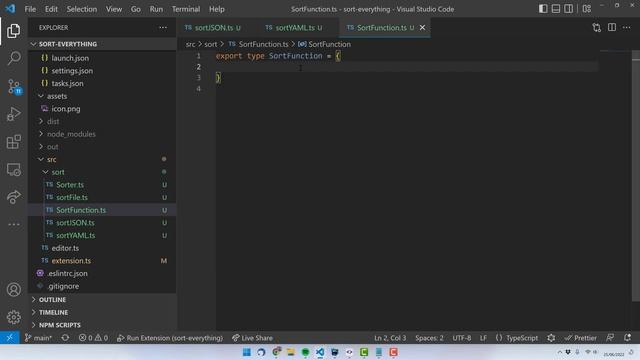640x360 pixels.
Task: Switch git branch main in status bar
Action: click(x=38, y=338)
